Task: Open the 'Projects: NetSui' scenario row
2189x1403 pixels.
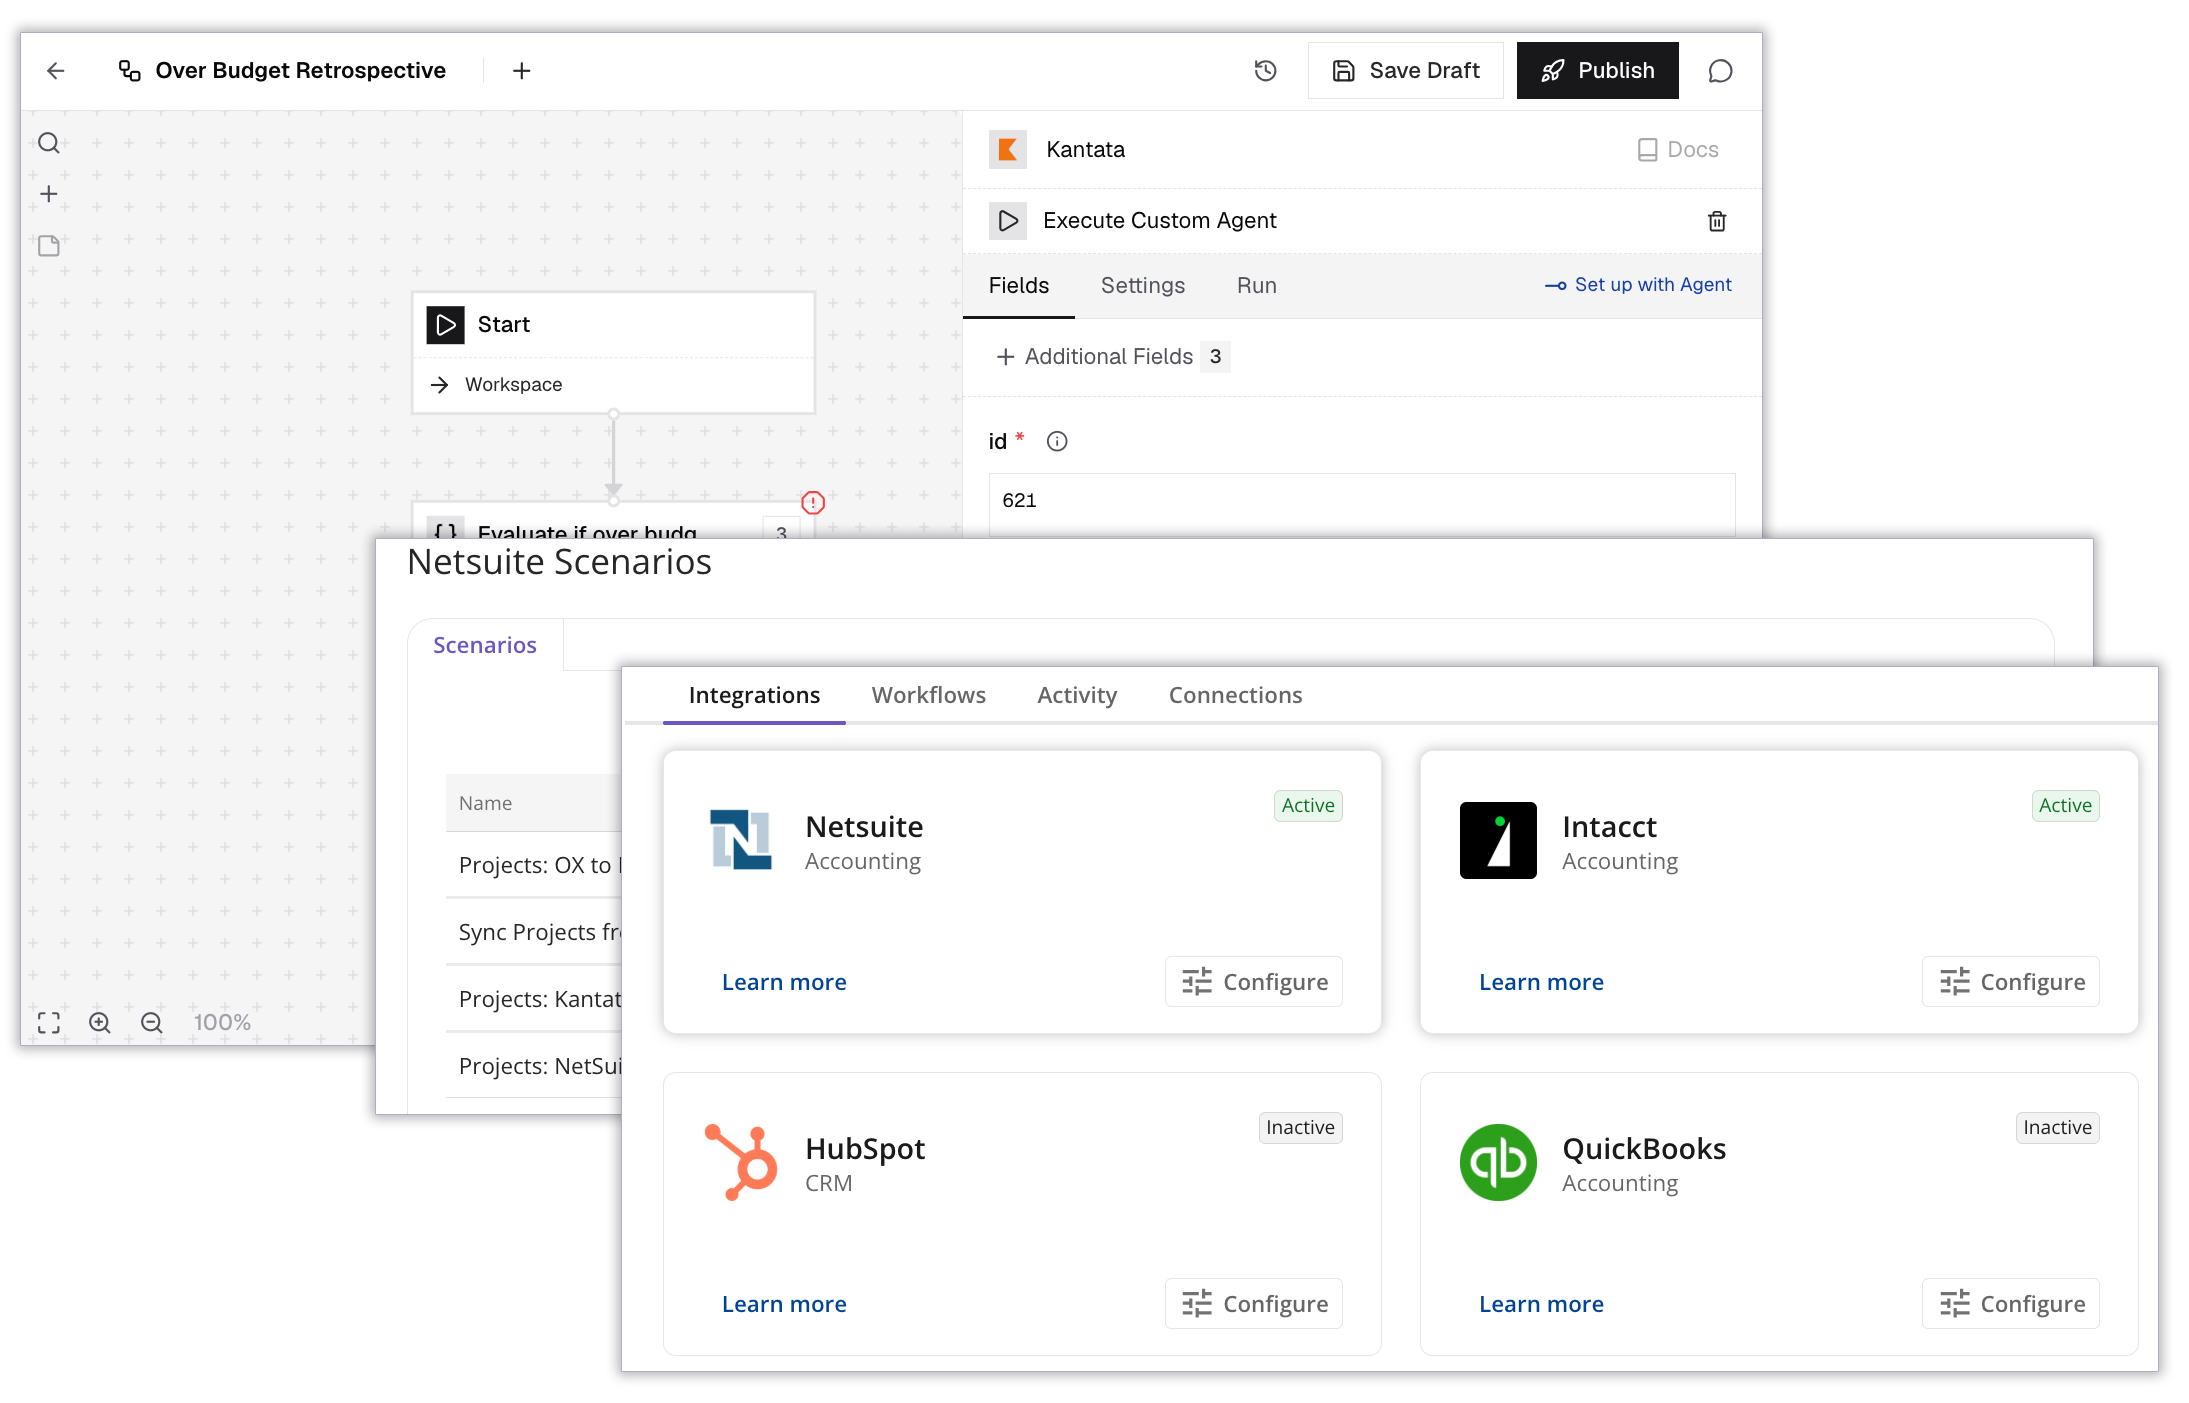Action: click(535, 1066)
